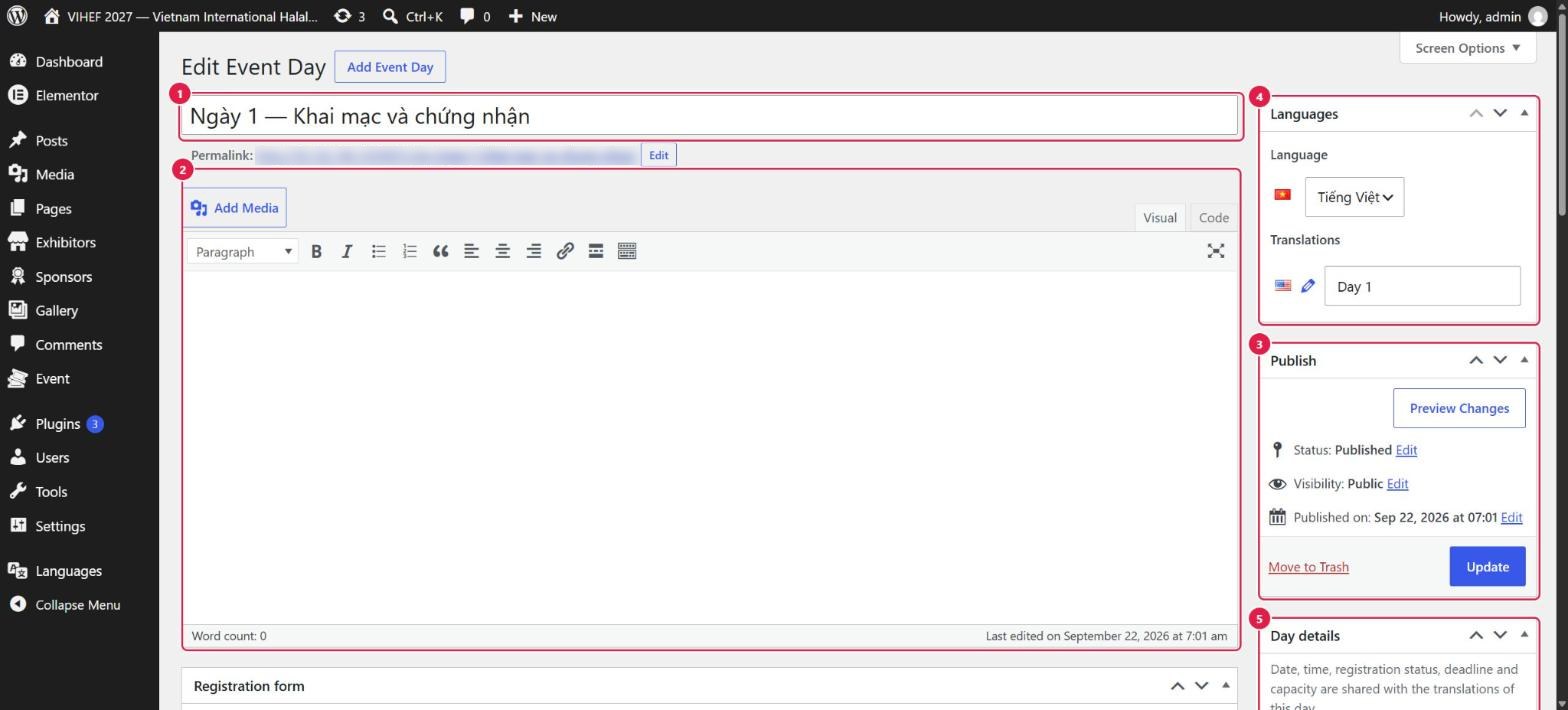
Task: Click the Update button
Action: 1487,567
